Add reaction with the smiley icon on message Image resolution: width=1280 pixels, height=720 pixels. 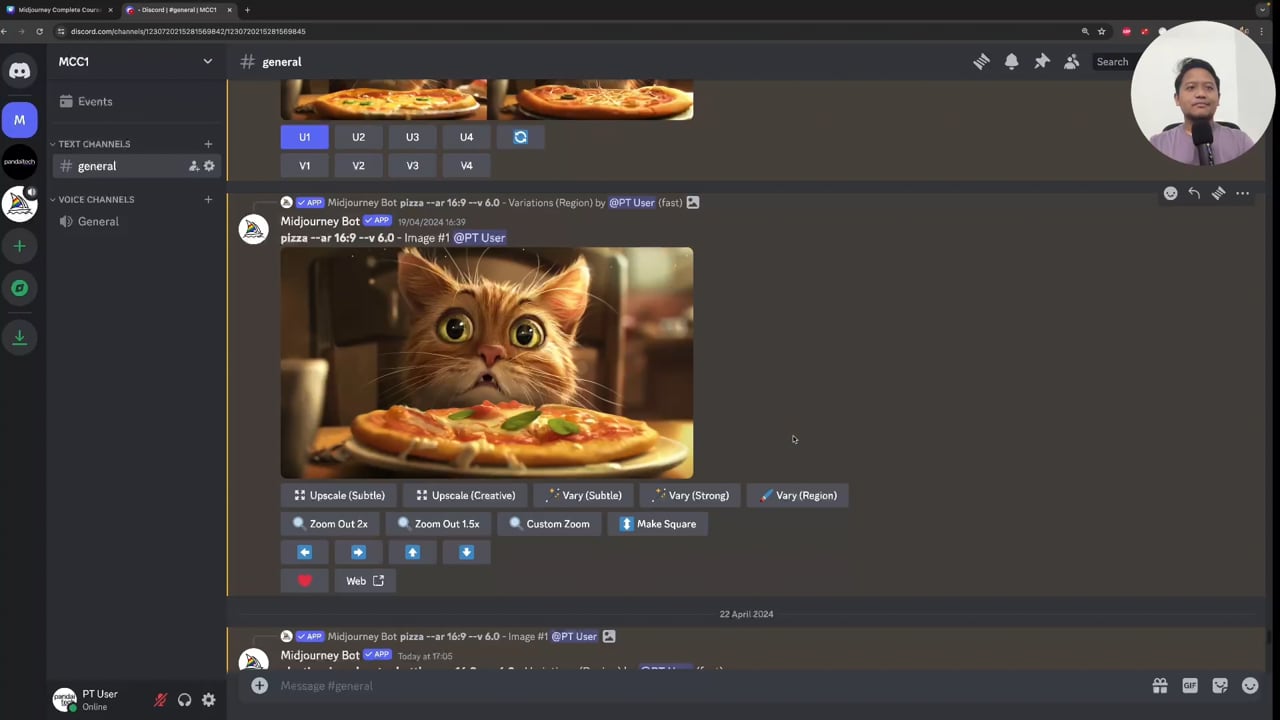[1170, 193]
